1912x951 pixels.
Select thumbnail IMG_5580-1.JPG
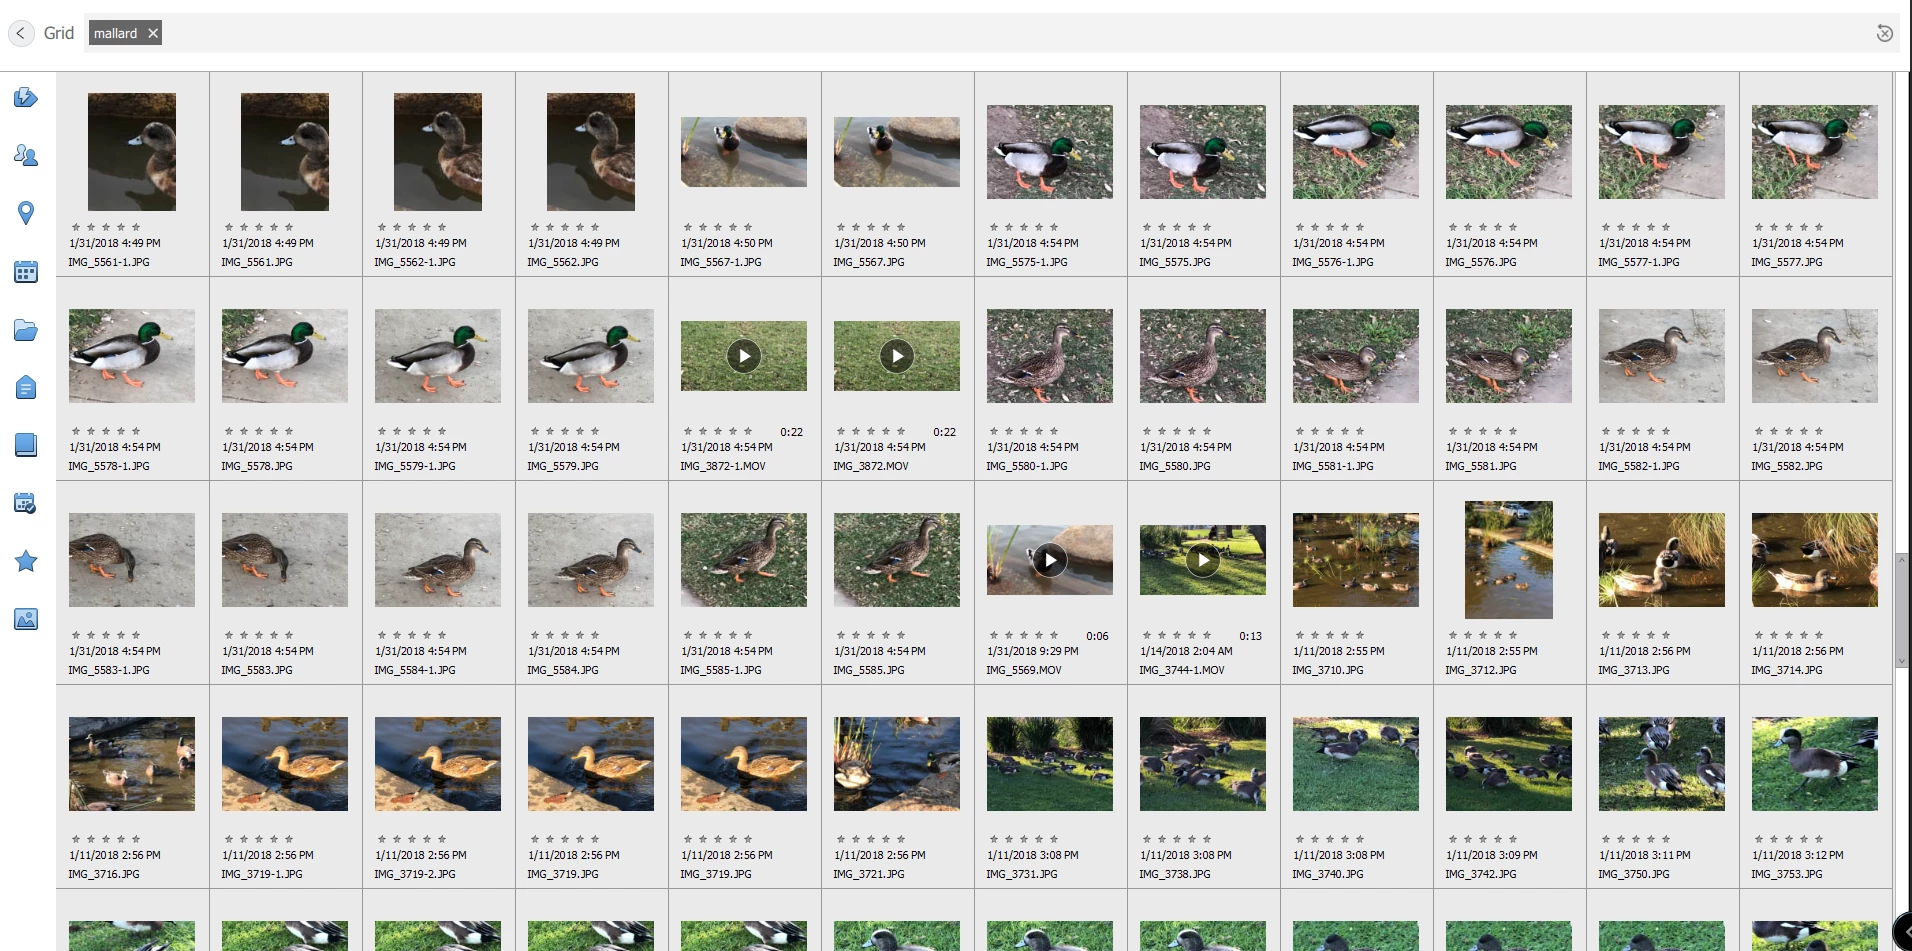pyautogui.click(x=1050, y=356)
